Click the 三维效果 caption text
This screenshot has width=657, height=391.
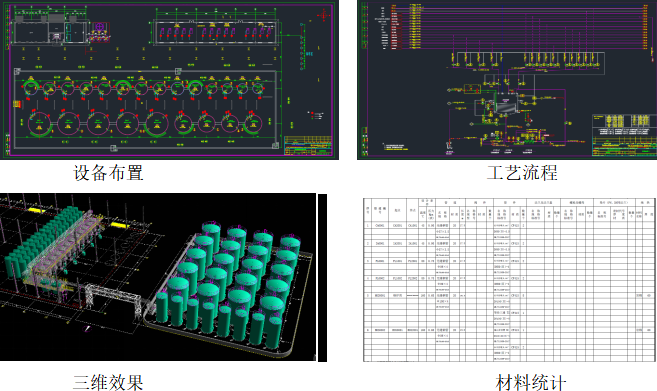coord(109,382)
